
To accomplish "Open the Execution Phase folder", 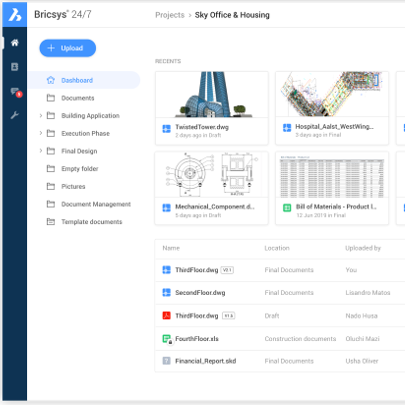I will point(85,133).
